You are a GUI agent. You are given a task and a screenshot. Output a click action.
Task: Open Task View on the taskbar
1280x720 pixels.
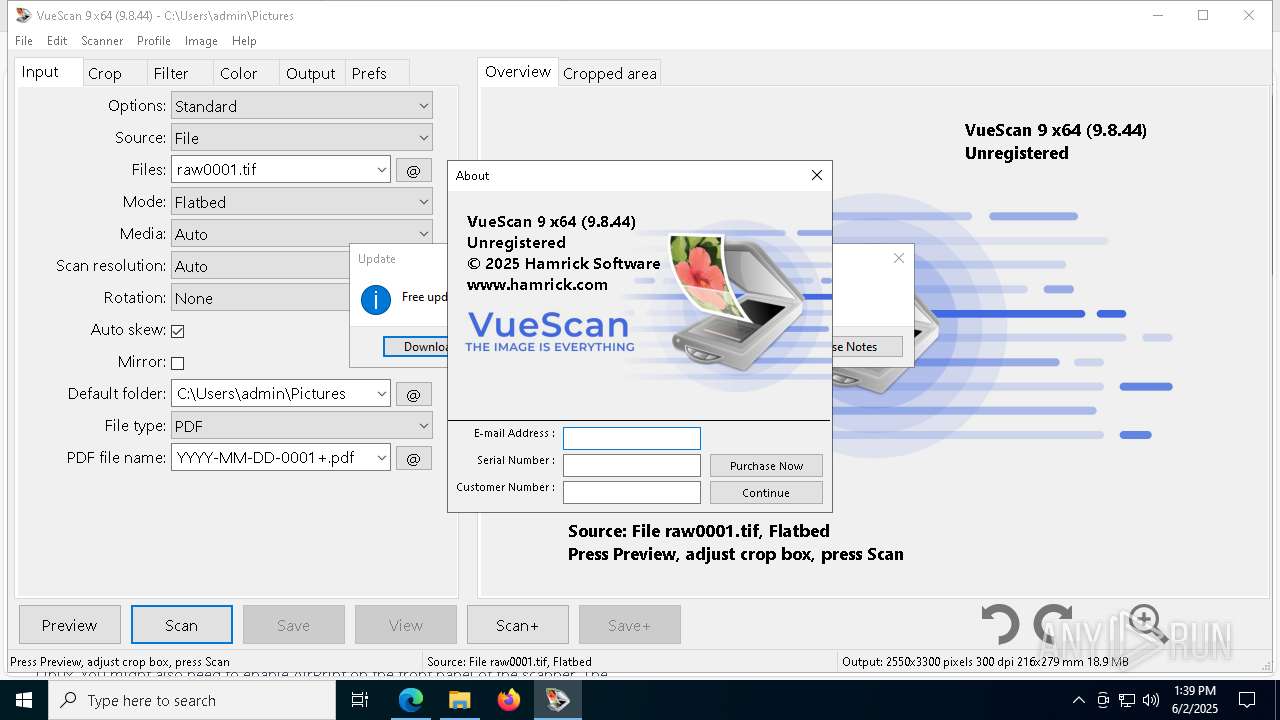[361, 700]
